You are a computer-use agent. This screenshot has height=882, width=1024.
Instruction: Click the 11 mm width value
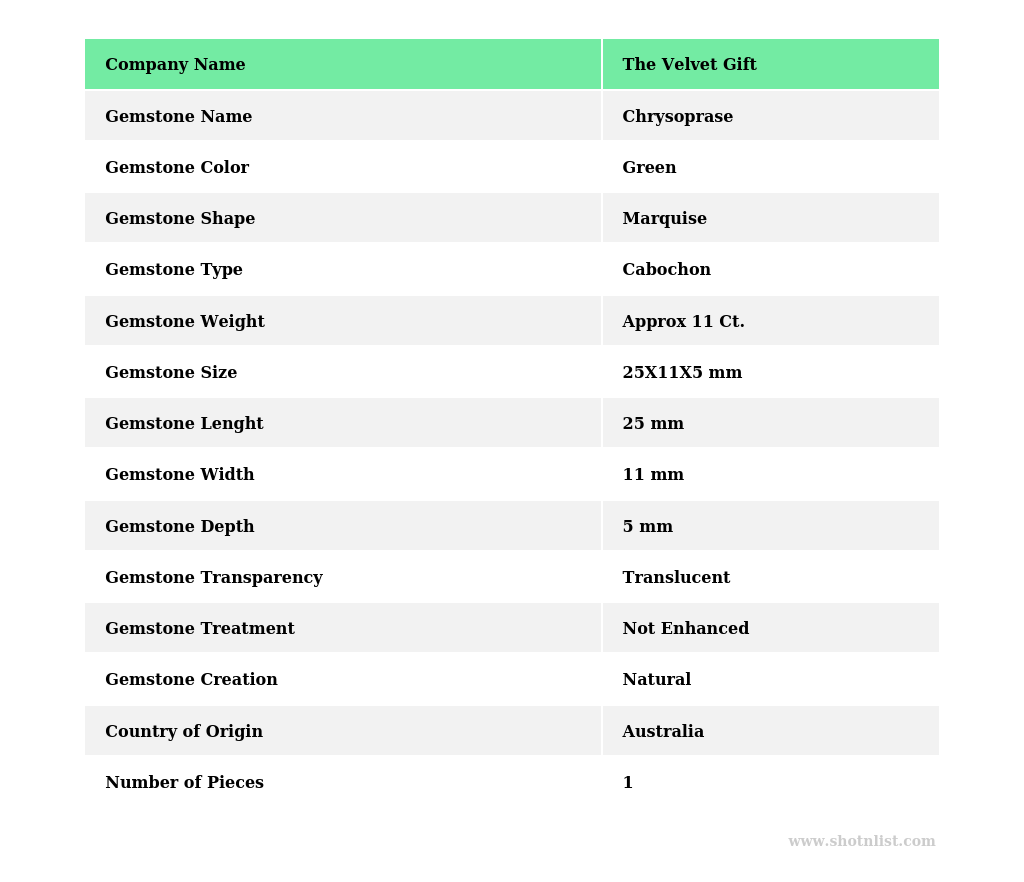pos(653,475)
